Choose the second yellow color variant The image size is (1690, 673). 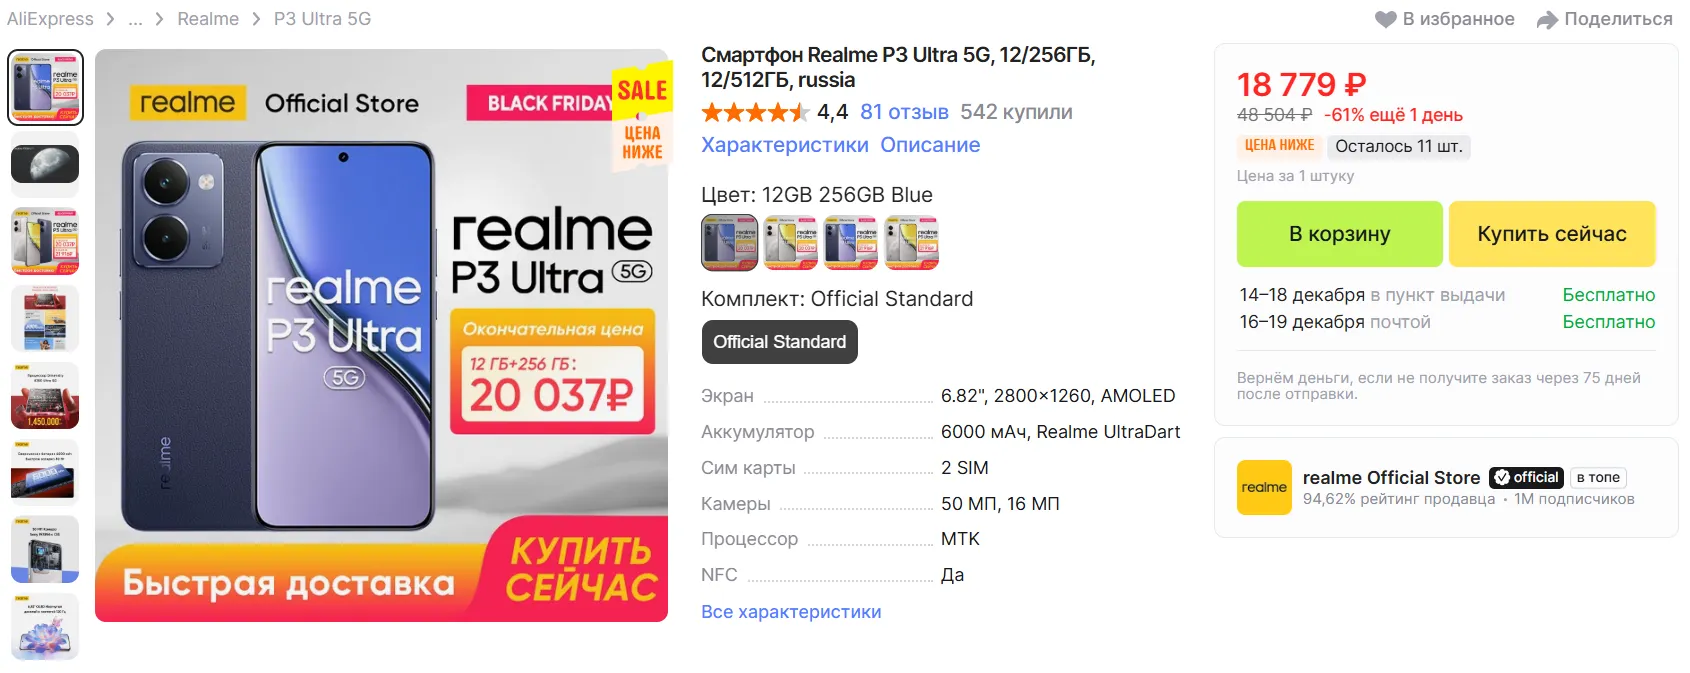pyautogui.click(x=791, y=242)
